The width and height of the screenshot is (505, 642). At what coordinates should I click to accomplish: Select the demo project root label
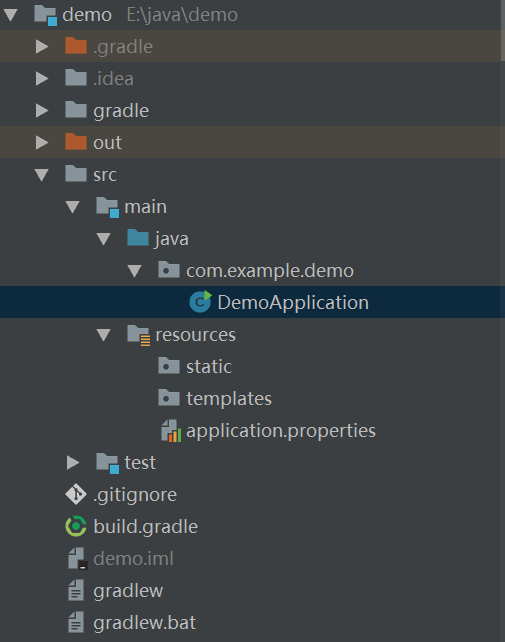click(x=87, y=15)
